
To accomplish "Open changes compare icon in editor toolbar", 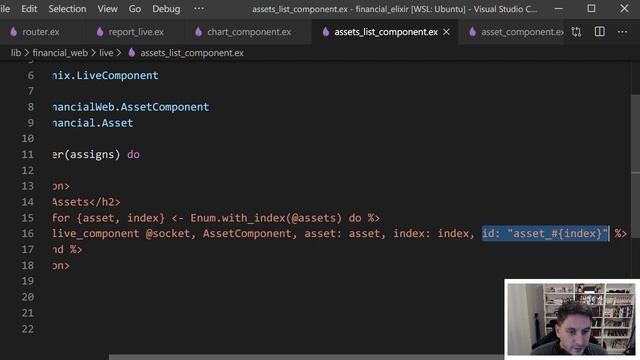I will click(576, 32).
